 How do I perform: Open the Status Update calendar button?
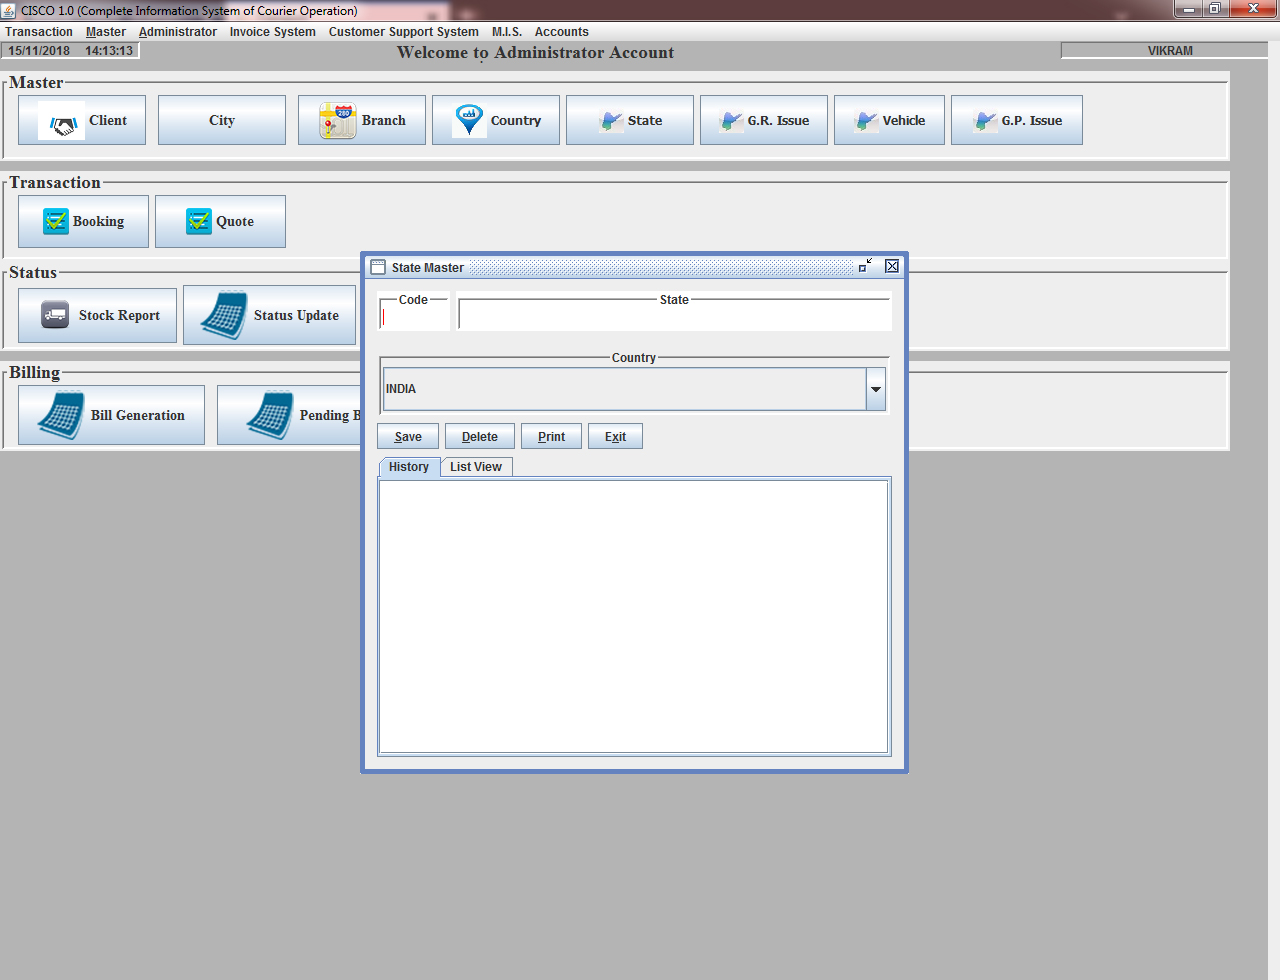click(x=270, y=315)
